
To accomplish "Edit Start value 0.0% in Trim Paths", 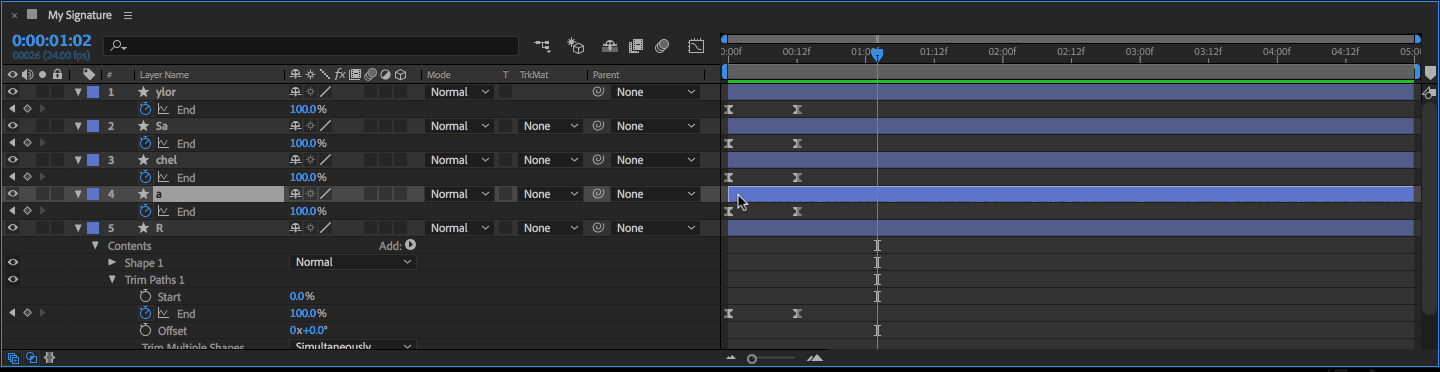I will click(302, 296).
